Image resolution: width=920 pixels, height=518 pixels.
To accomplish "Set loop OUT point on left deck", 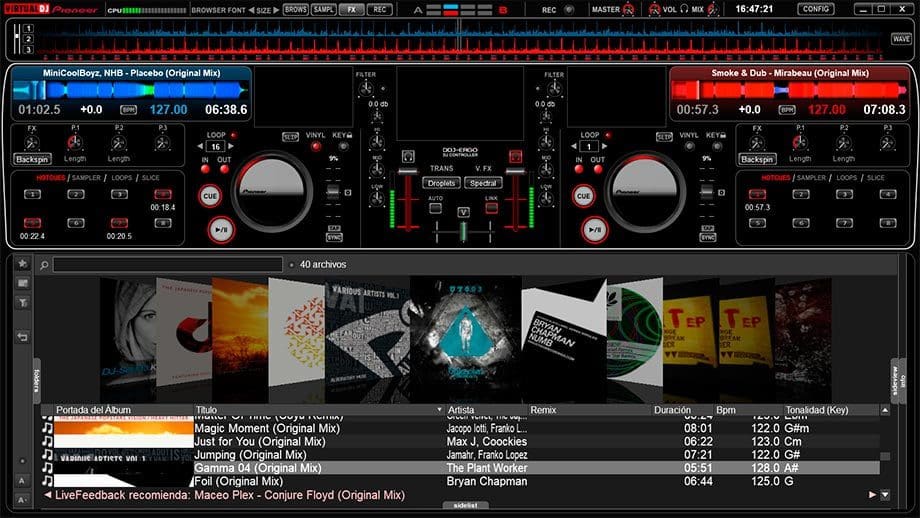I will [x=224, y=170].
